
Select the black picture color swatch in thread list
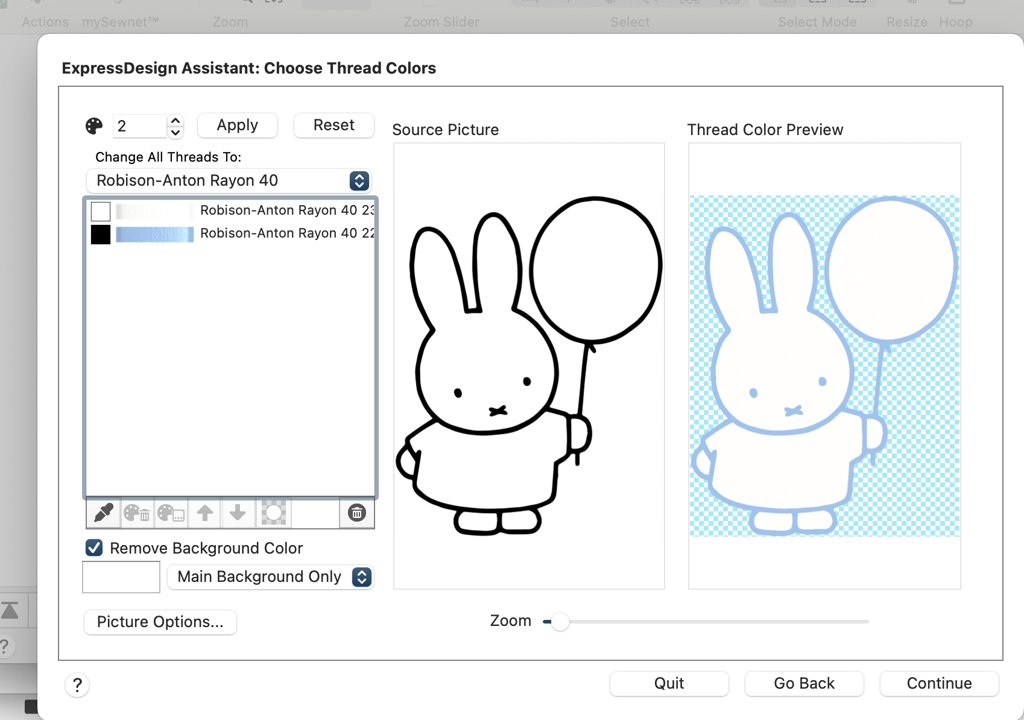click(x=101, y=234)
